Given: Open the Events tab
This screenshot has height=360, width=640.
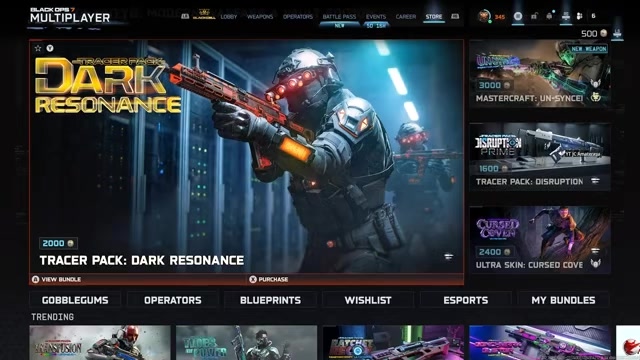Looking at the screenshot, I should 376,17.
